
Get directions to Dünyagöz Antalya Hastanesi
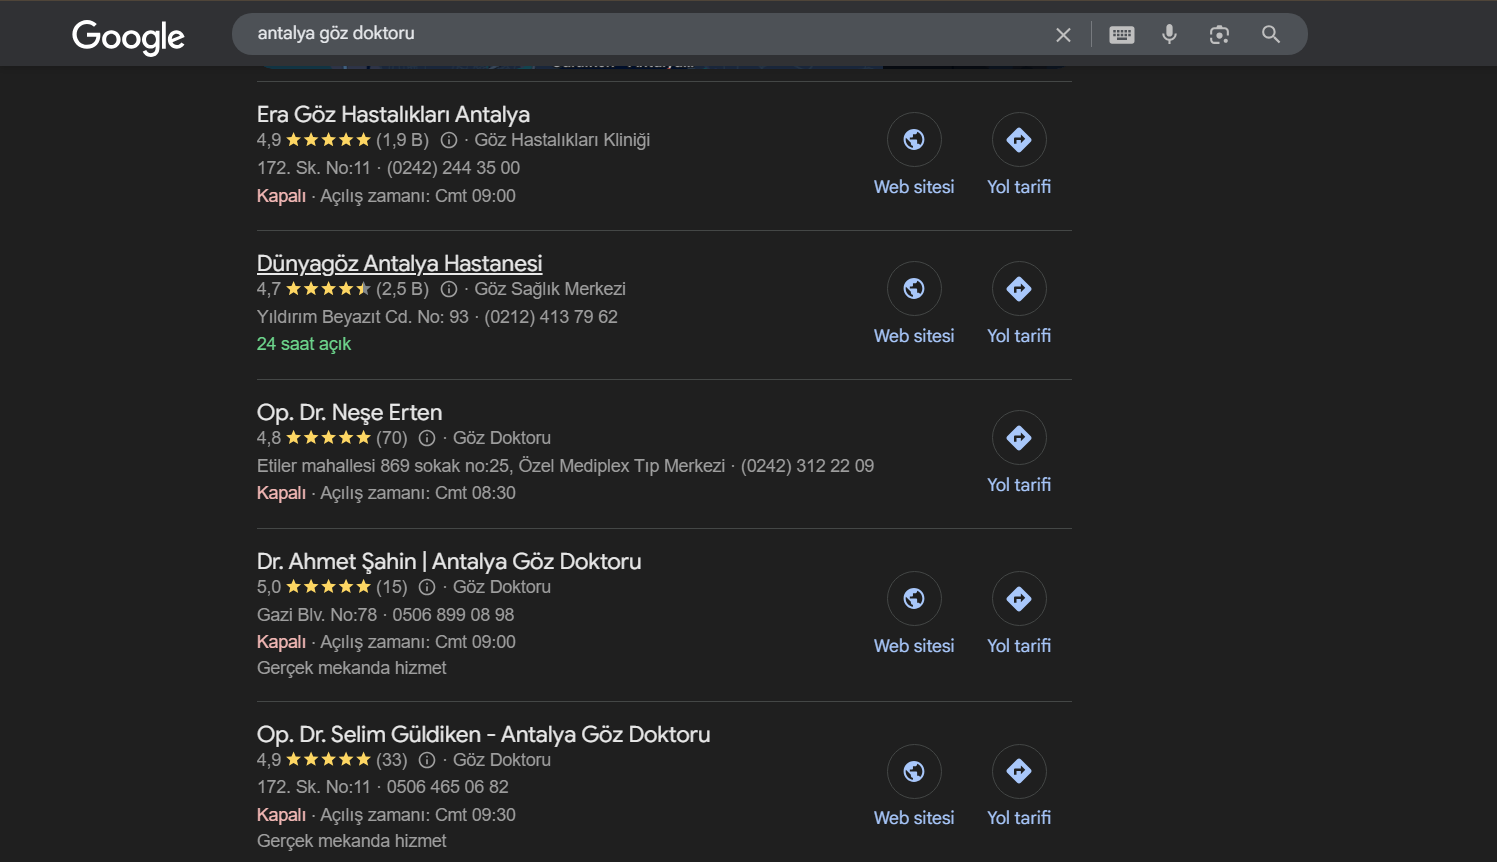pos(1018,289)
